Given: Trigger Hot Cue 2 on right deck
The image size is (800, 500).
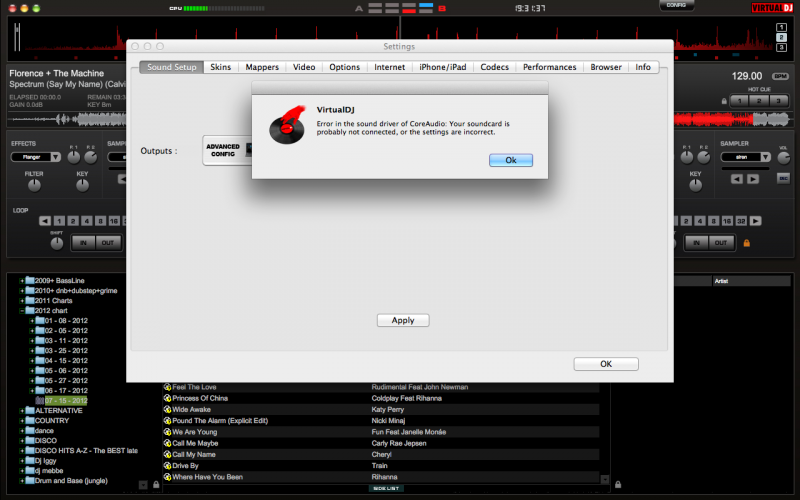Looking at the screenshot, I should click(759, 101).
